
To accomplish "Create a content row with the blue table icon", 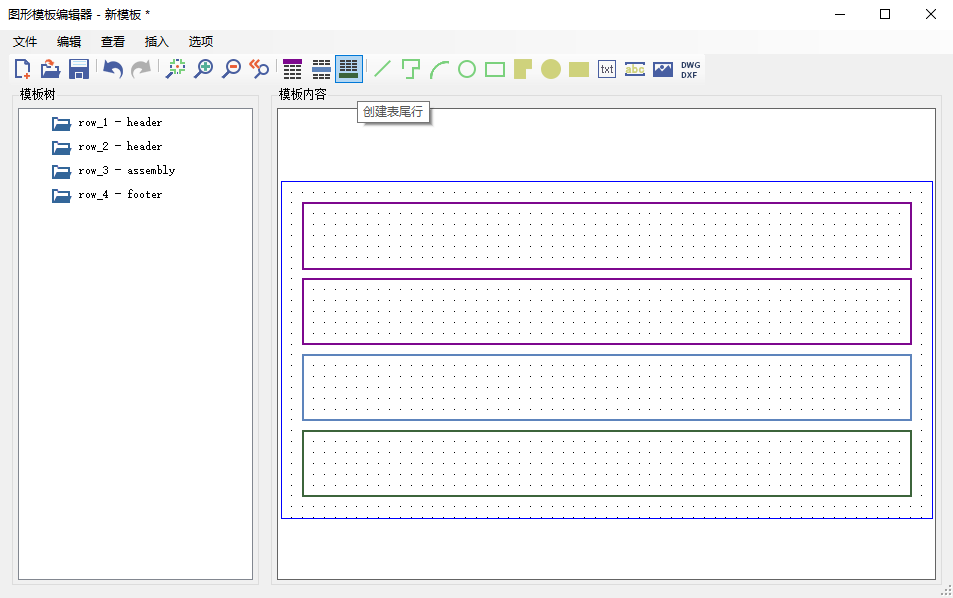I will 321,69.
